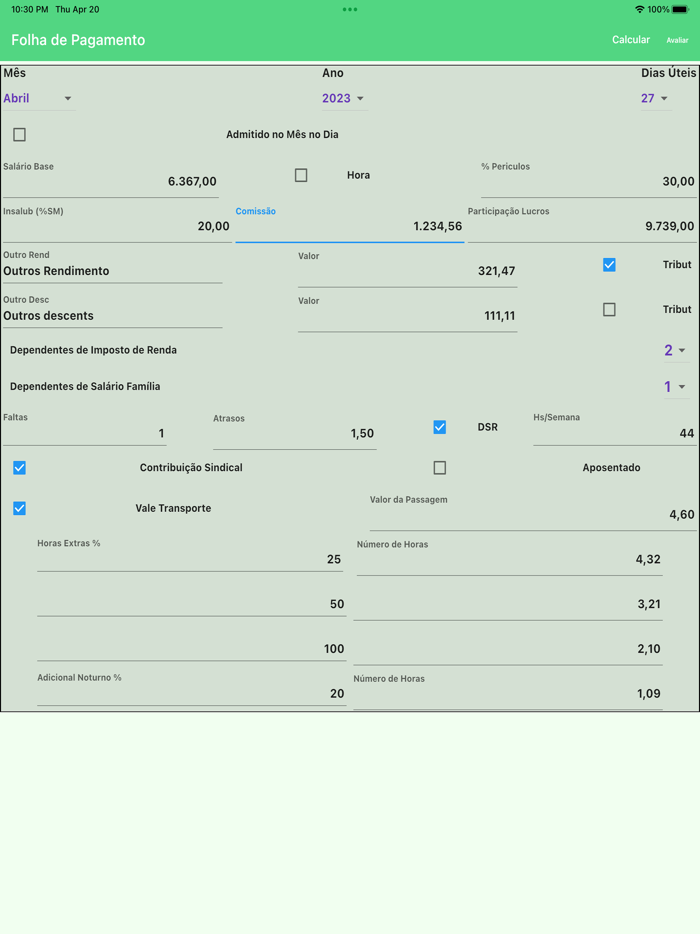Edit the Atrasos field 1,50
This screenshot has width=700, height=934.
(295, 431)
